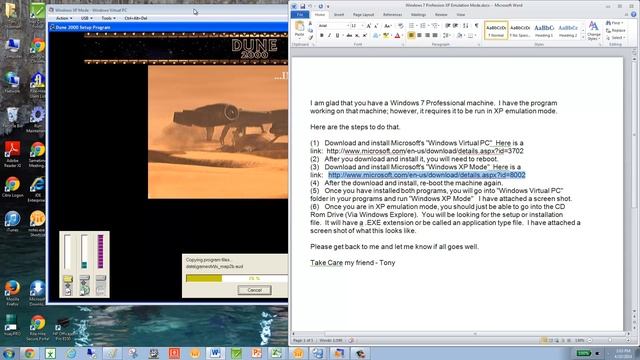Click the Grow Font icon
640x360 pixels.
369,26
